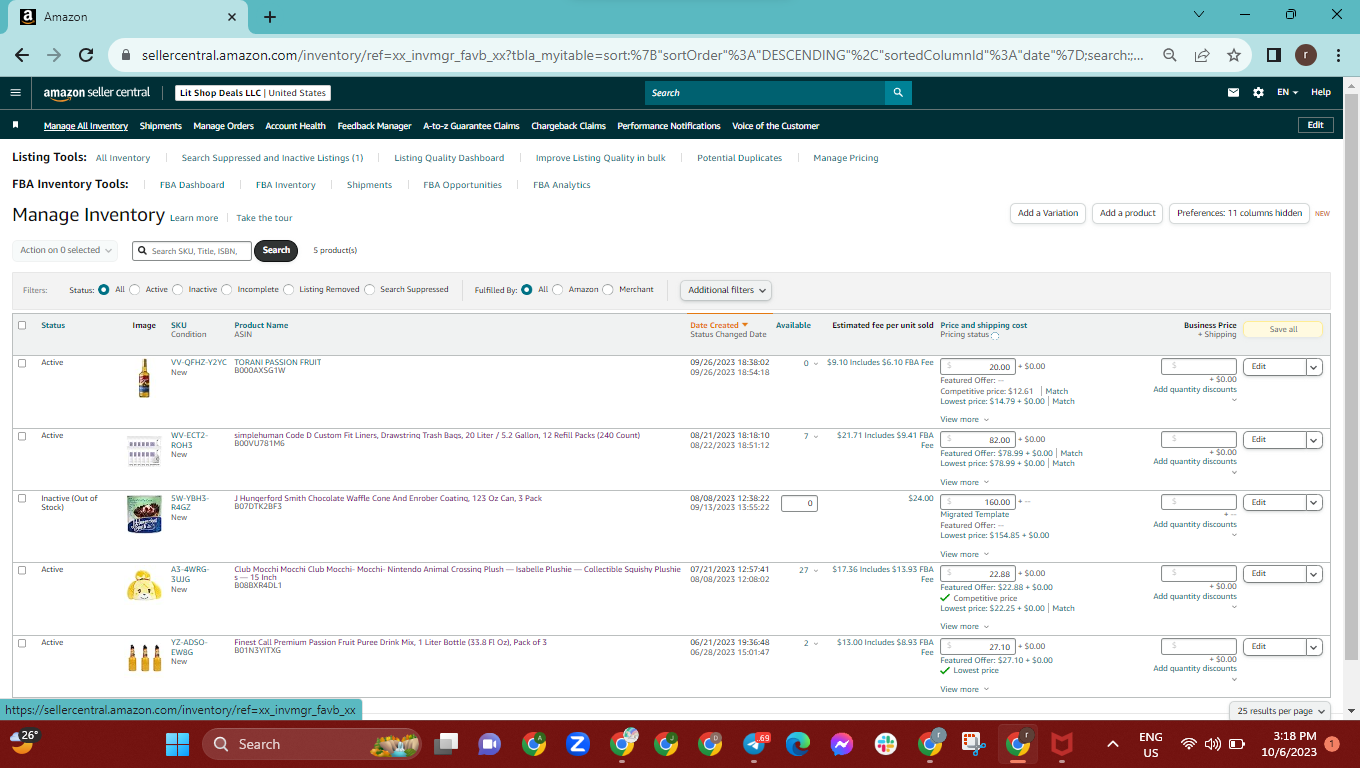The width and height of the screenshot is (1360, 768).
Task: Expand available quantity arrow for simplehuman row
Action: (816, 437)
